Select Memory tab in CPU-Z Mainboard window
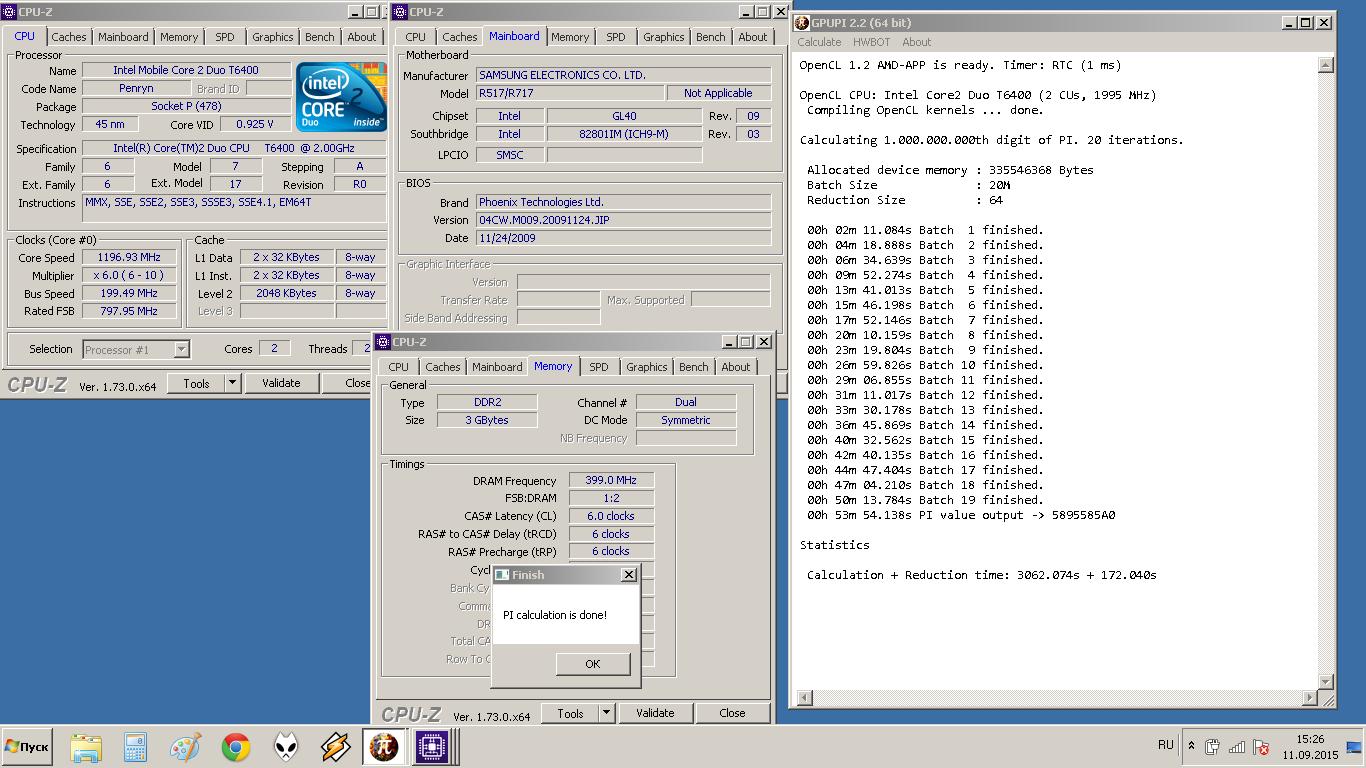Image resolution: width=1366 pixels, height=768 pixels. 570,37
